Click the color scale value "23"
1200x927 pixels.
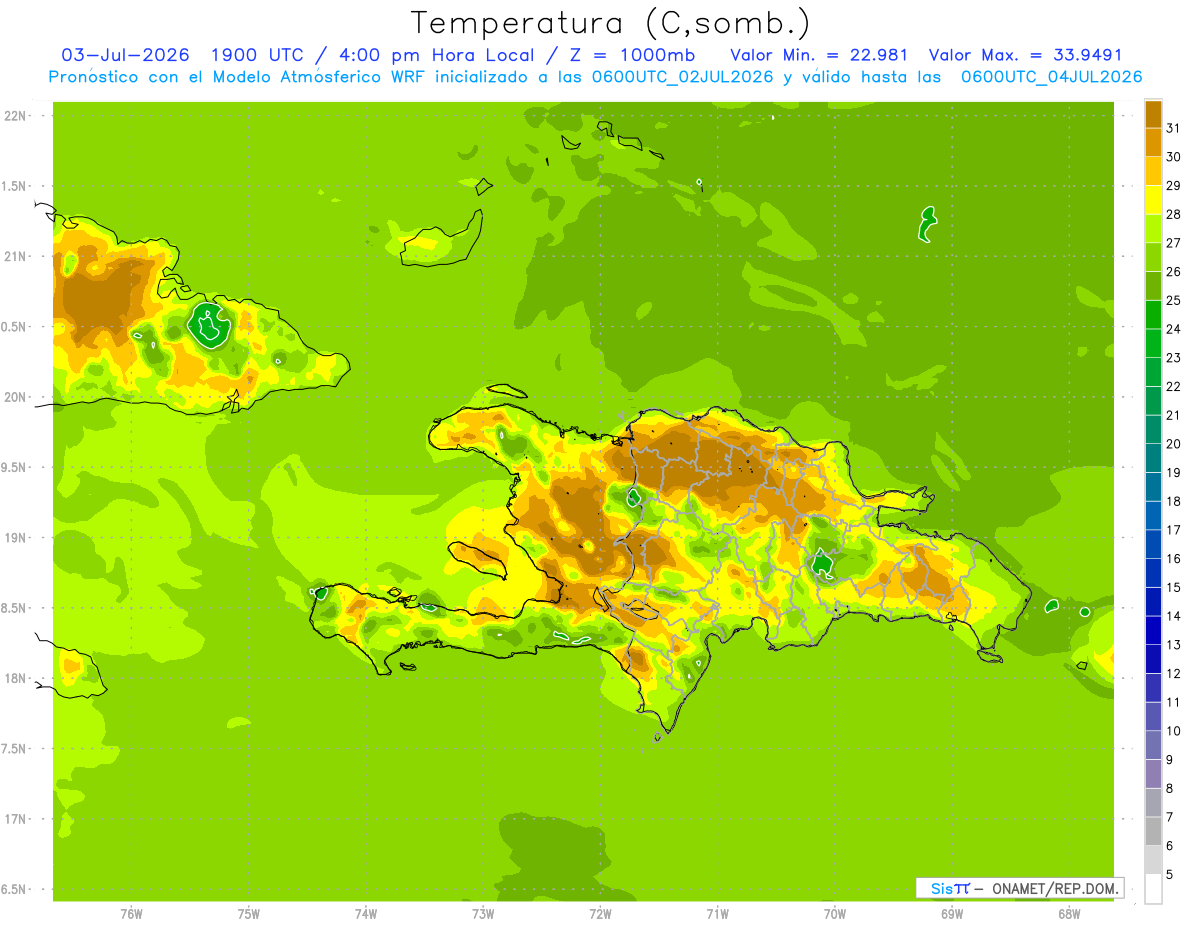pyautogui.click(x=1173, y=357)
